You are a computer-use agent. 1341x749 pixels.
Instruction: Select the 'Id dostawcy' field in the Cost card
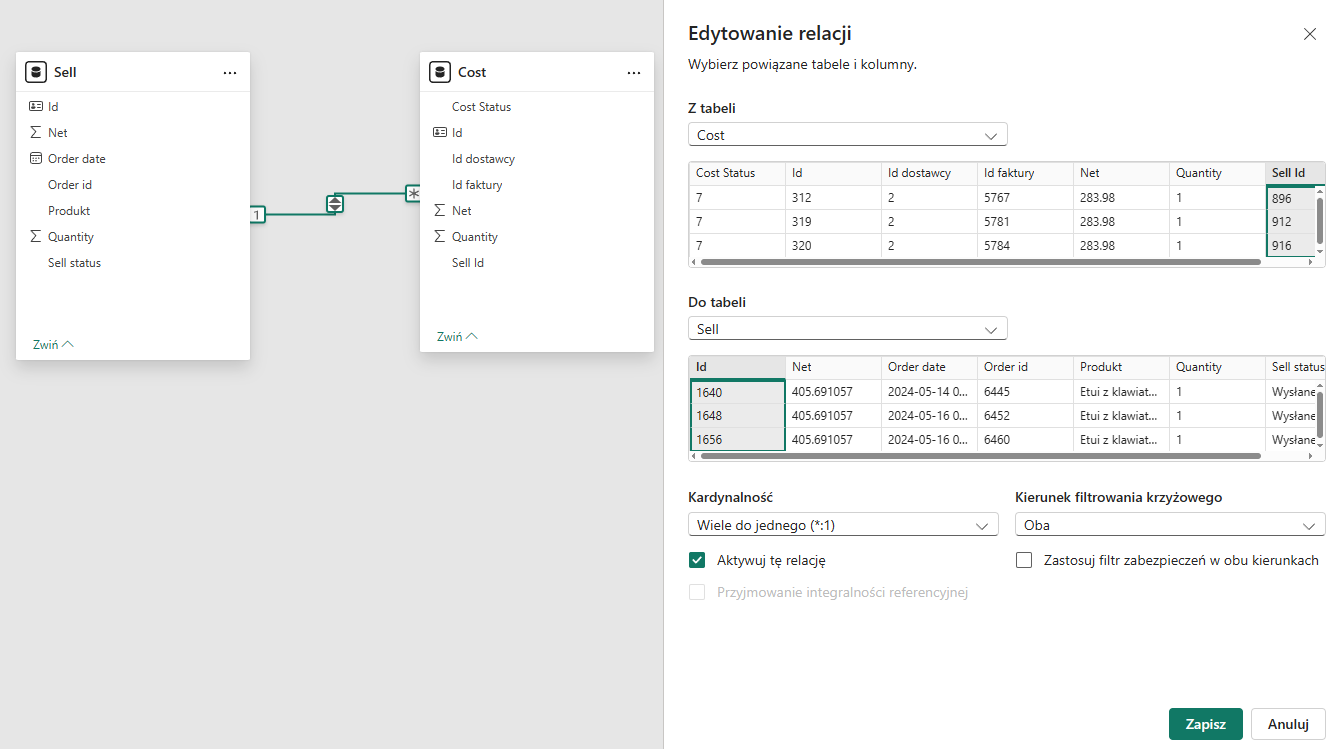(483, 158)
